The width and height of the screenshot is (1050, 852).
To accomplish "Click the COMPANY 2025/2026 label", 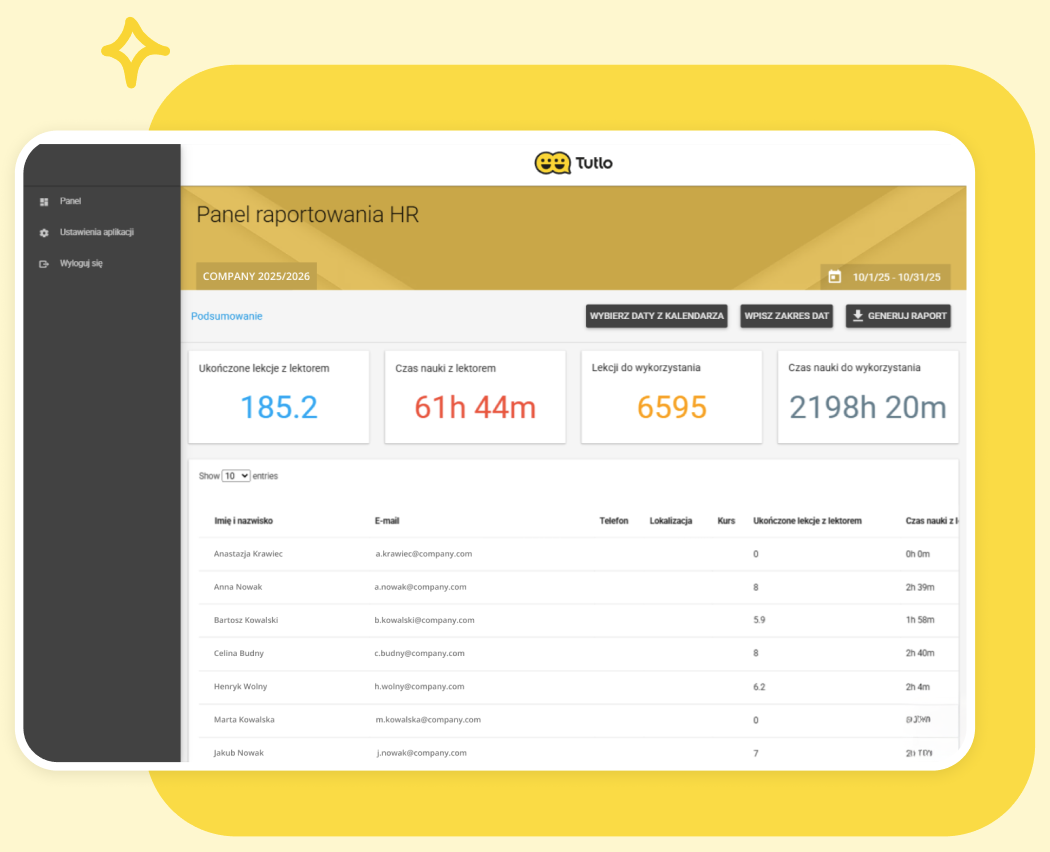I will [x=256, y=276].
